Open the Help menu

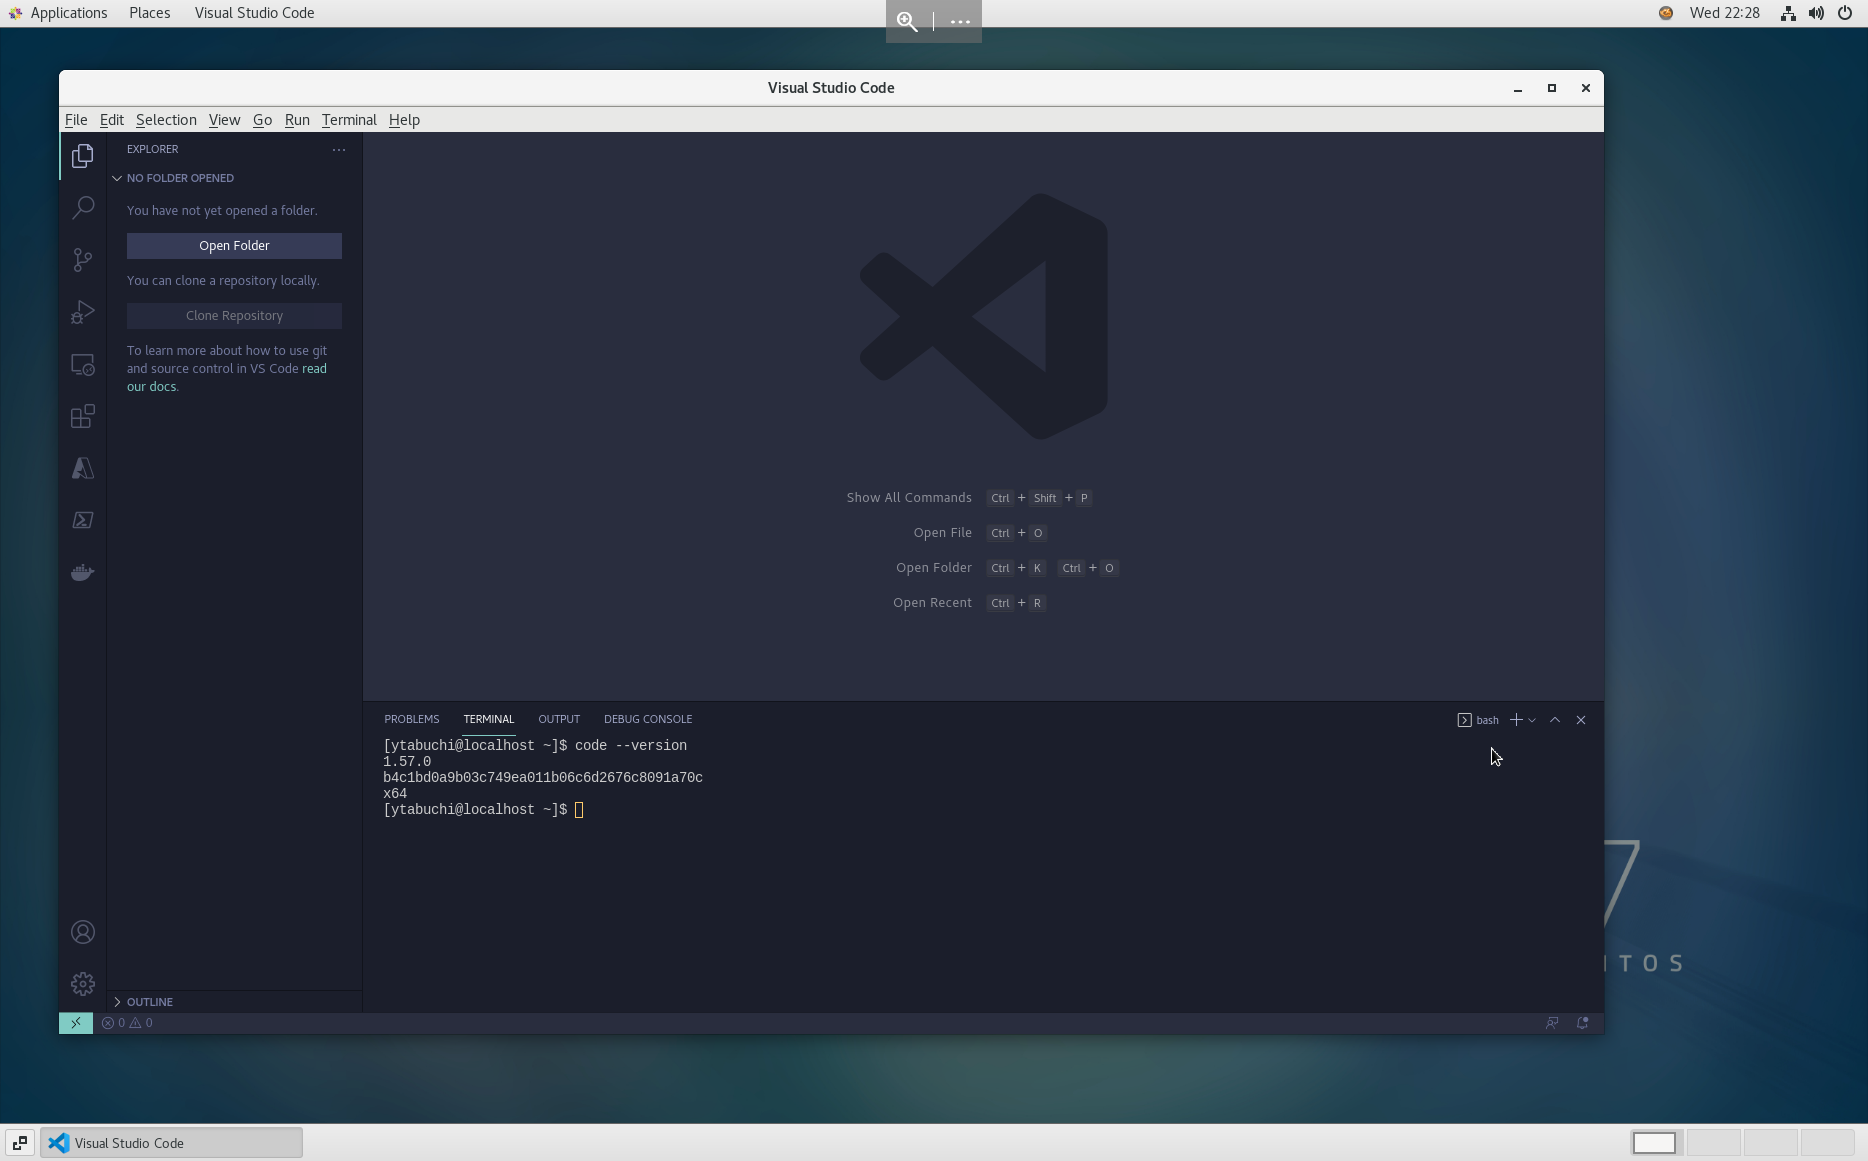pos(404,120)
